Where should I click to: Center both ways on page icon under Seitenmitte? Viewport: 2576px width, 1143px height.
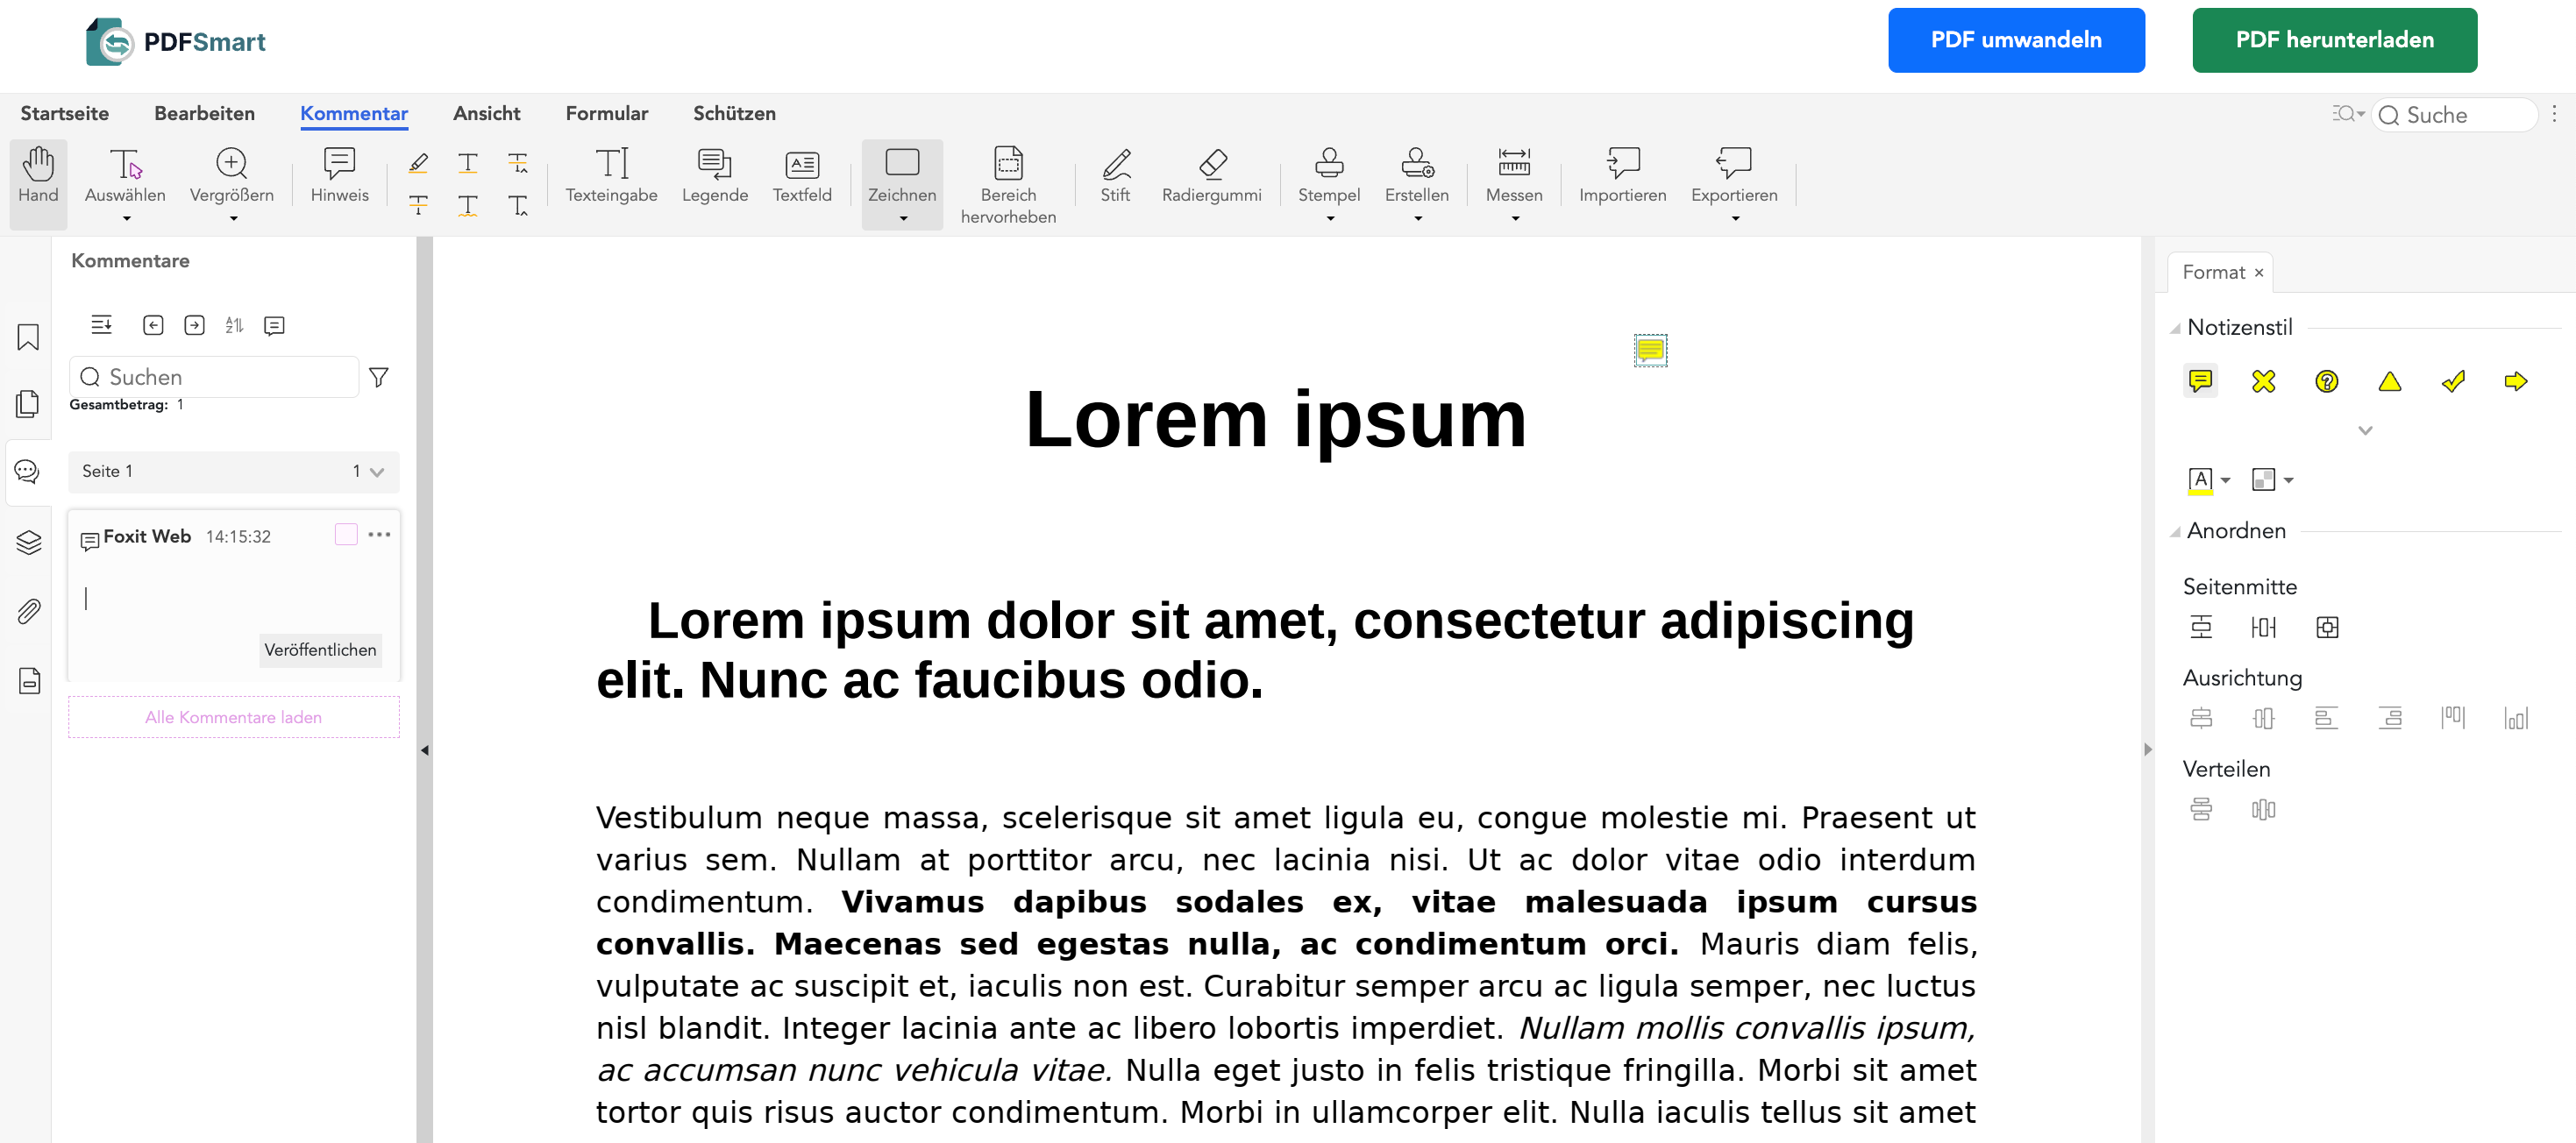[x=2327, y=627]
